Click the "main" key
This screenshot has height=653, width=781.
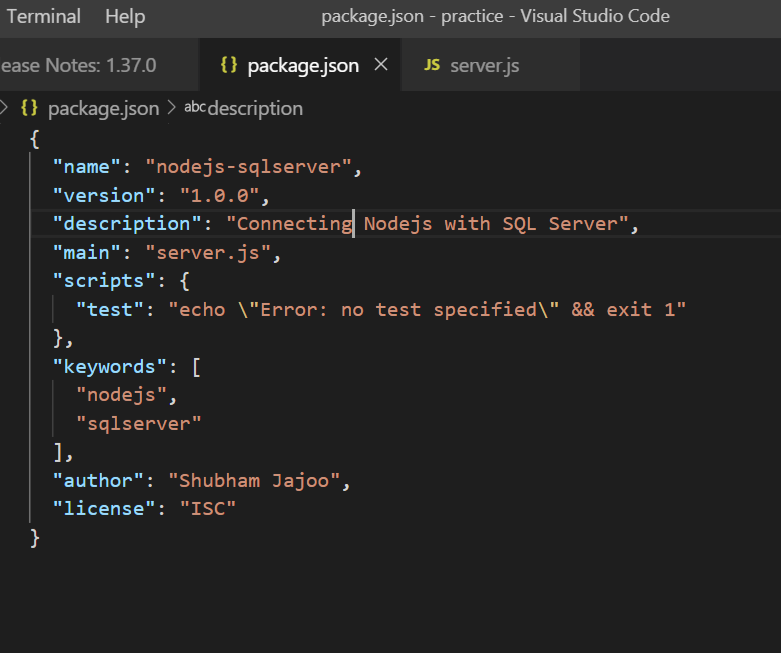coord(87,253)
